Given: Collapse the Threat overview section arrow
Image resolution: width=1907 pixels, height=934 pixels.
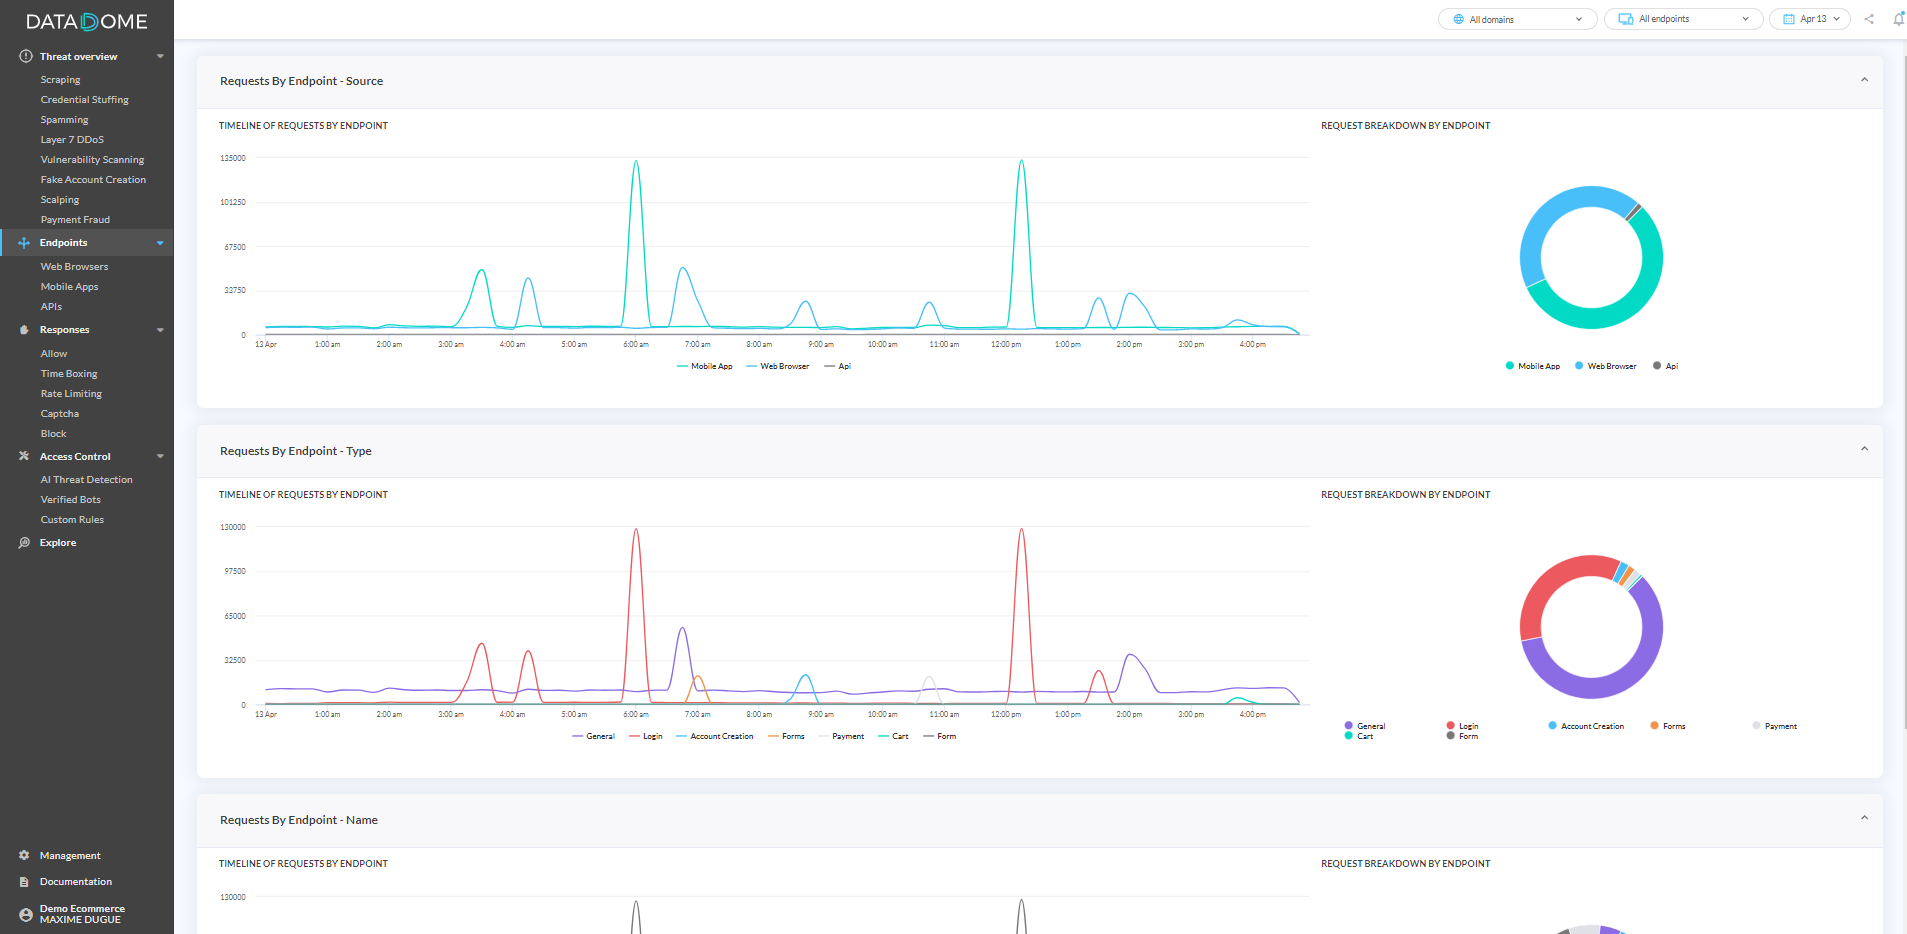Looking at the screenshot, I should [160, 56].
